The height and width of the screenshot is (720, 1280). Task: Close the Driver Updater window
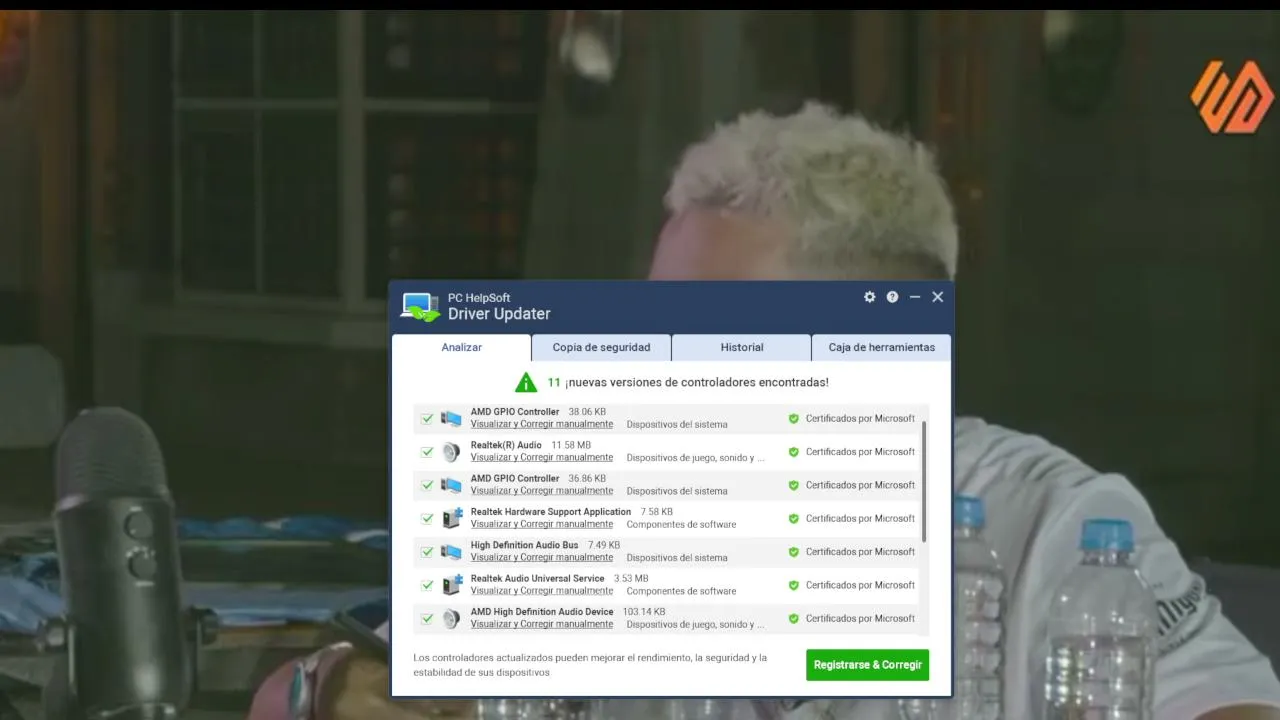tap(937, 297)
